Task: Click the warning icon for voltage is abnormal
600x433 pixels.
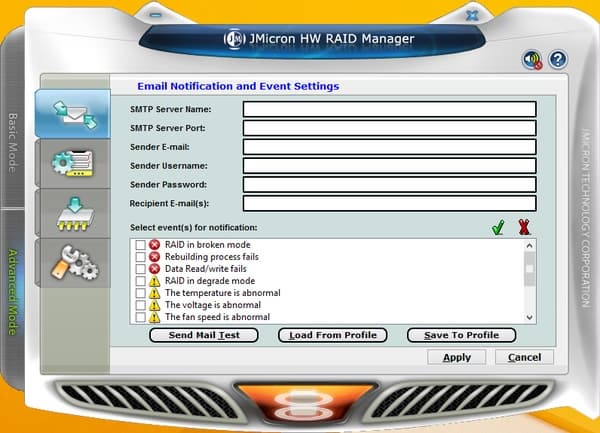Action: point(155,305)
